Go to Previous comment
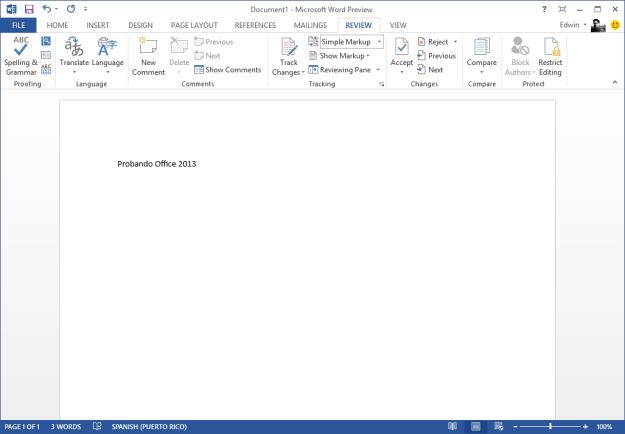This screenshot has width=625, height=434. click(213, 42)
